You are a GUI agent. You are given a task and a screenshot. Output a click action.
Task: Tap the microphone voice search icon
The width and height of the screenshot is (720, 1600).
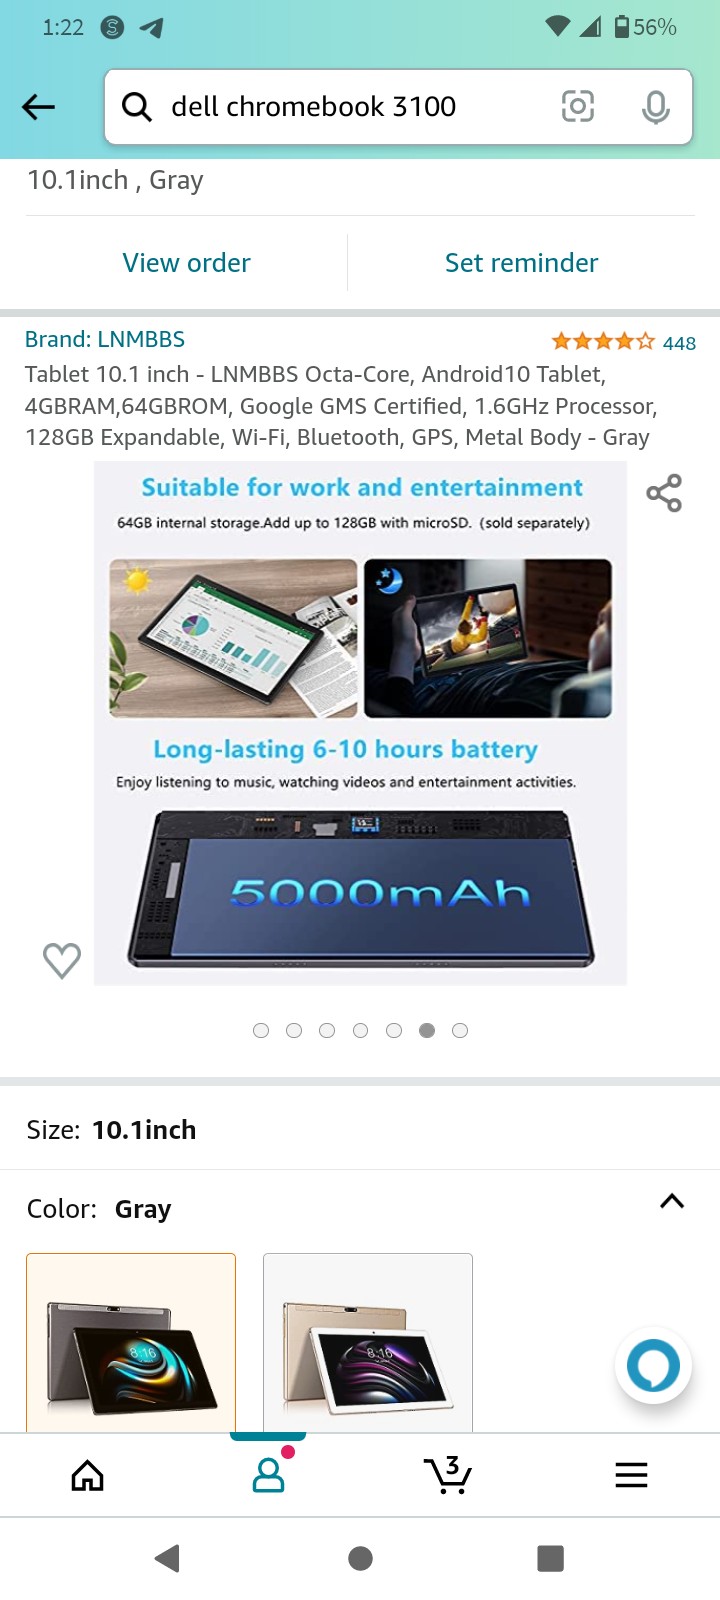[656, 107]
